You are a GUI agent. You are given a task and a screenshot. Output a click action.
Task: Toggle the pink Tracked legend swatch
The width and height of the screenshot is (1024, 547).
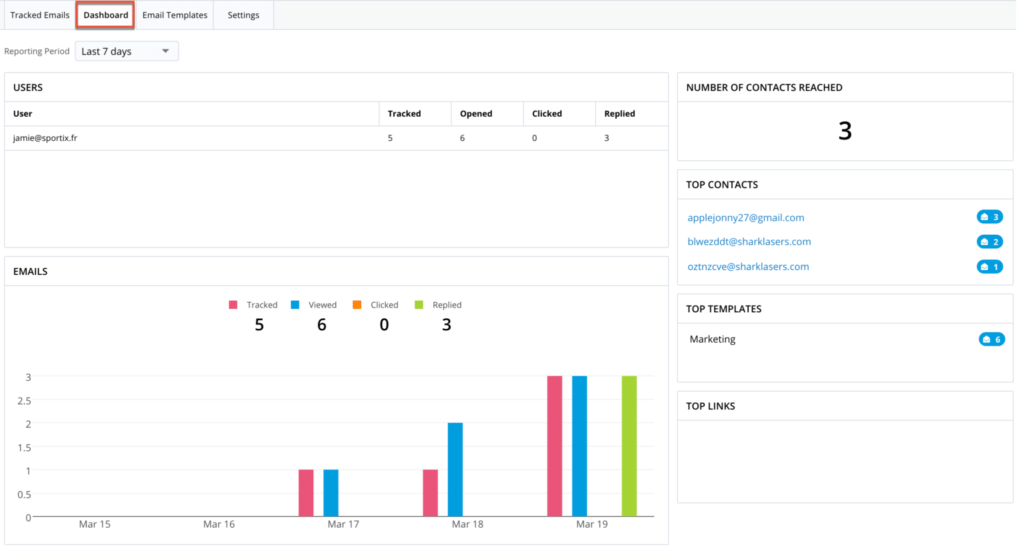pos(233,305)
